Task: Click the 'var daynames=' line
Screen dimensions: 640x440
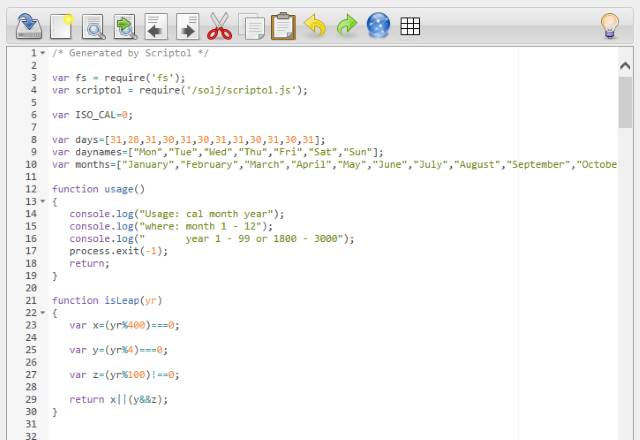Action: pos(218,152)
